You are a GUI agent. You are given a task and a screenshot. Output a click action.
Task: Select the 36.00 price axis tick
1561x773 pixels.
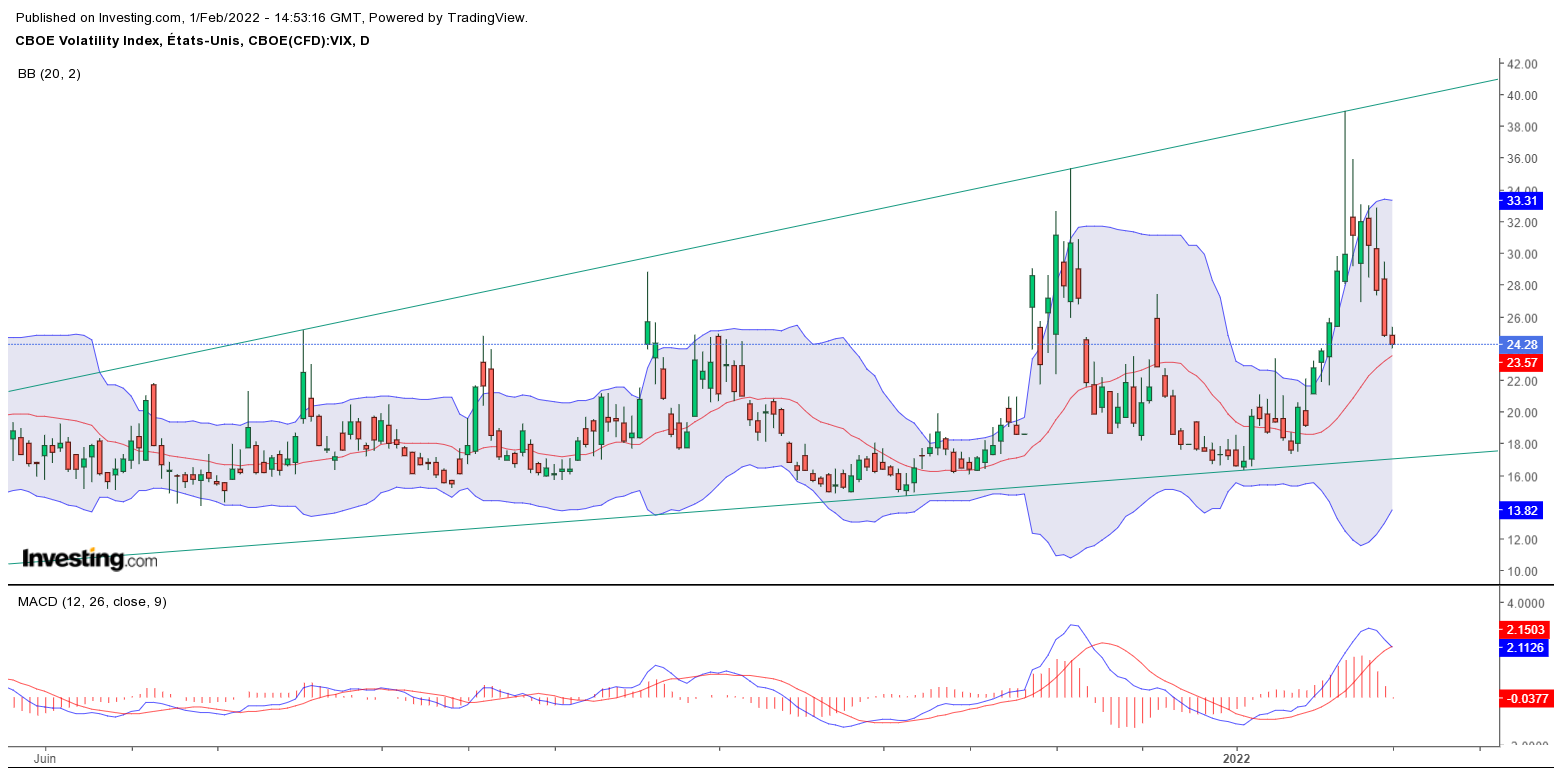pyautogui.click(x=1521, y=159)
